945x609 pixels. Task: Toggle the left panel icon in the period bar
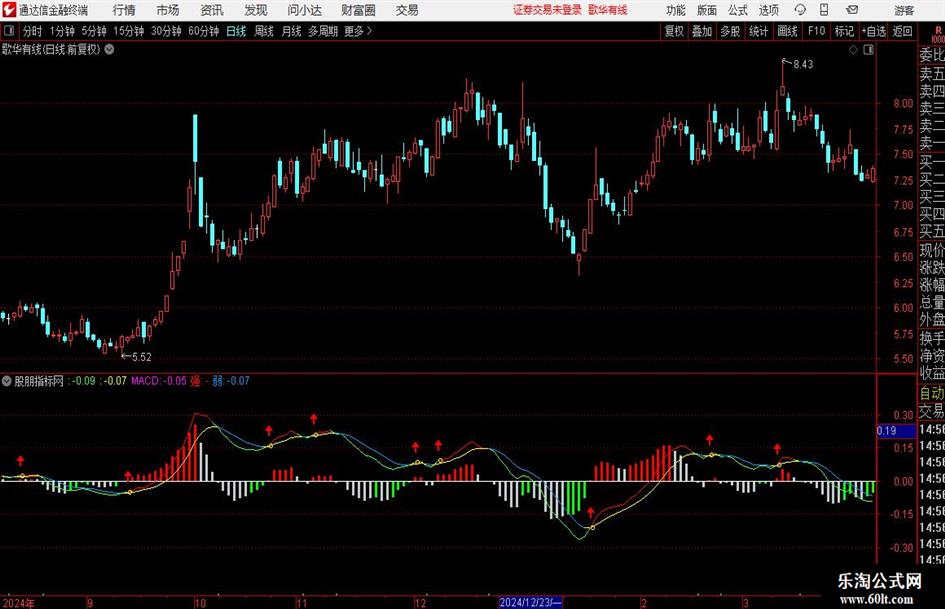(8, 31)
